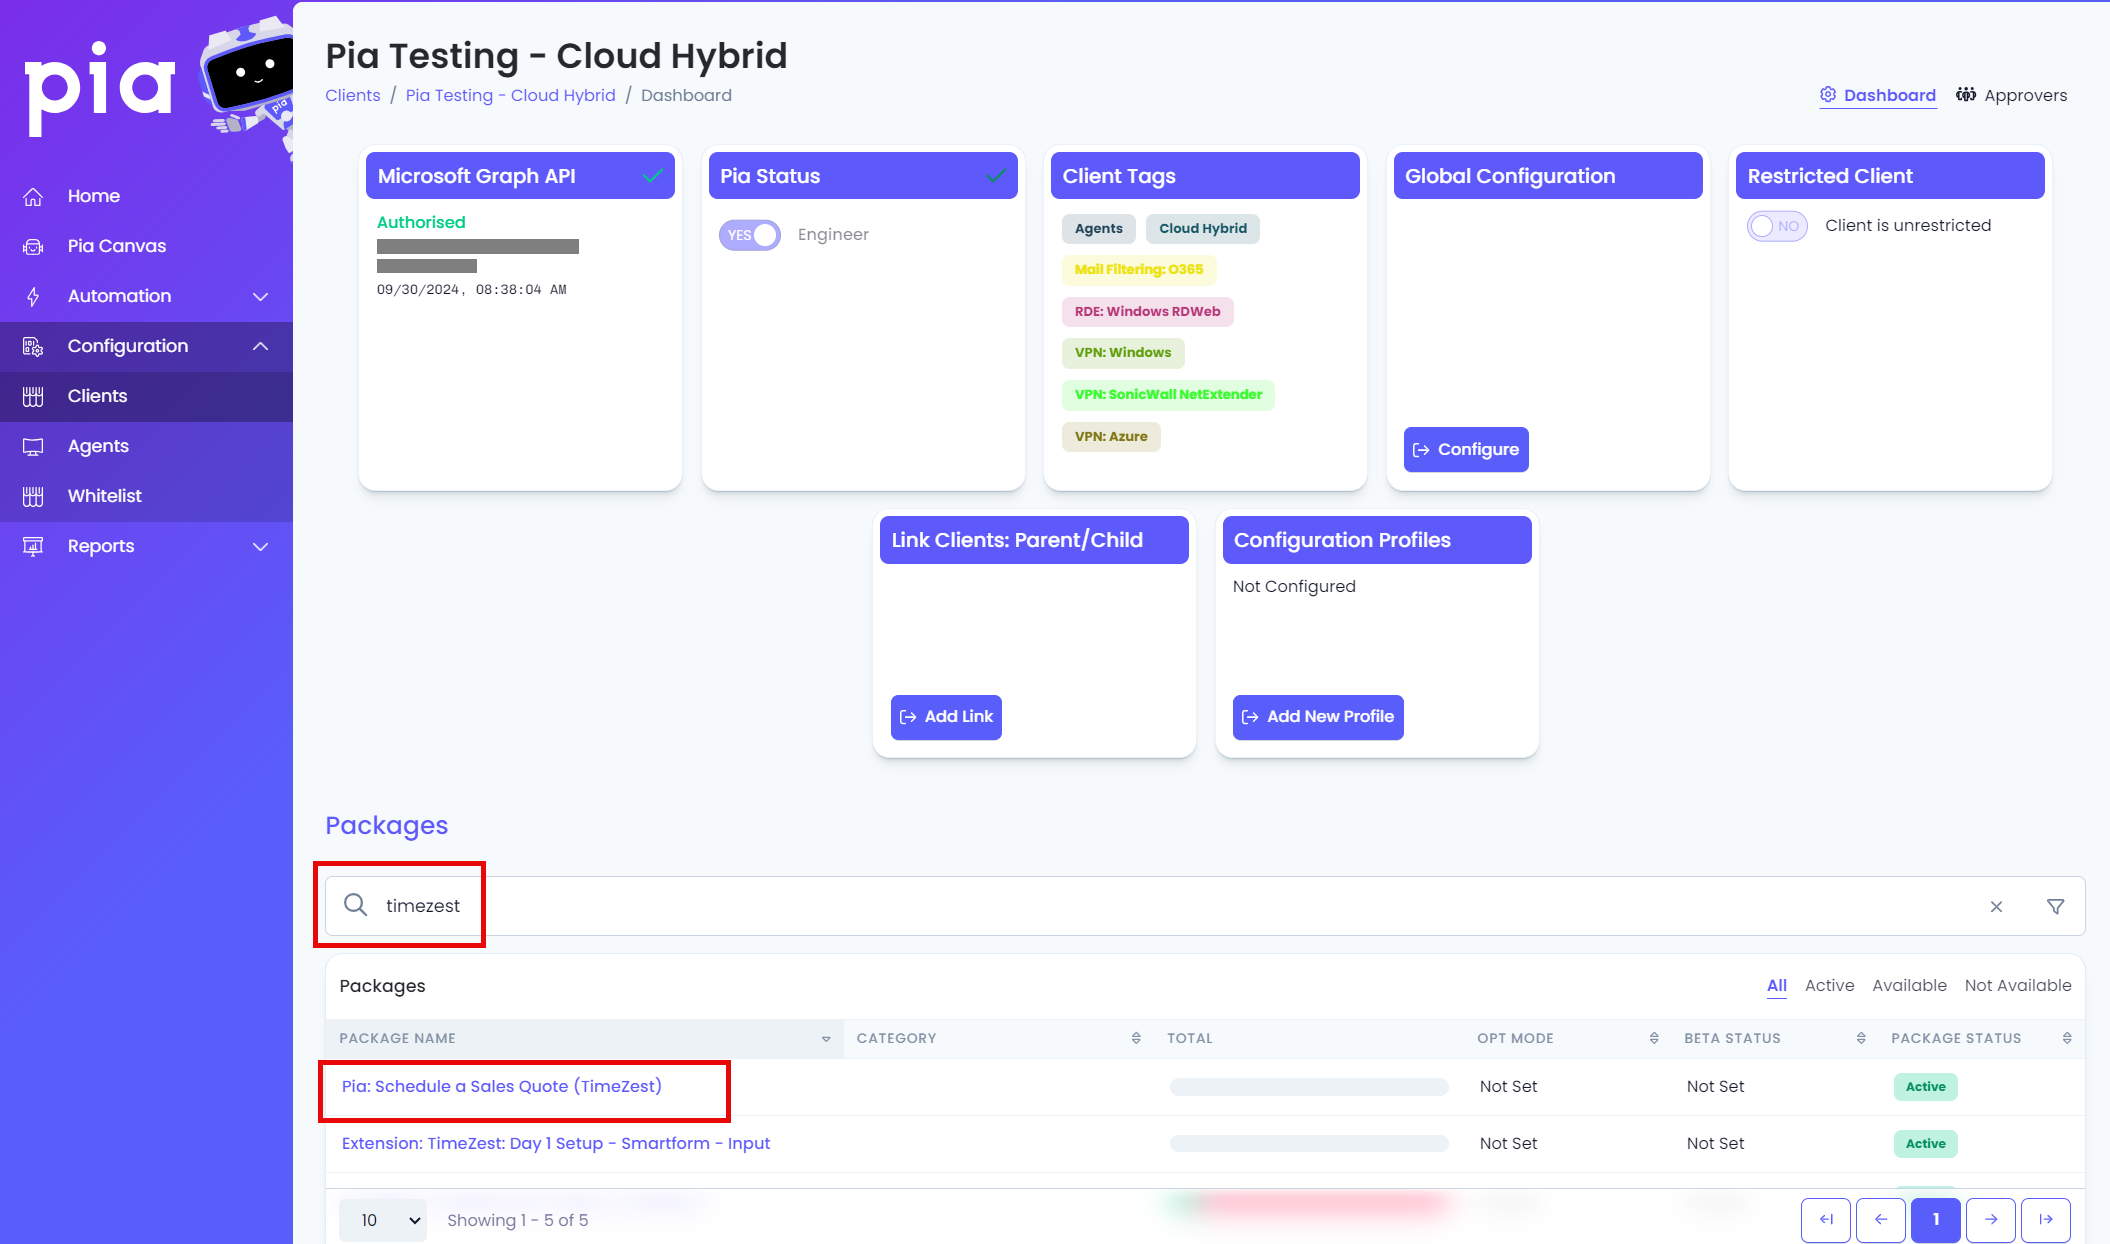This screenshot has width=2110, height=1244.
Task: Click the package search field containing timezest
Action: [1205, 906]
